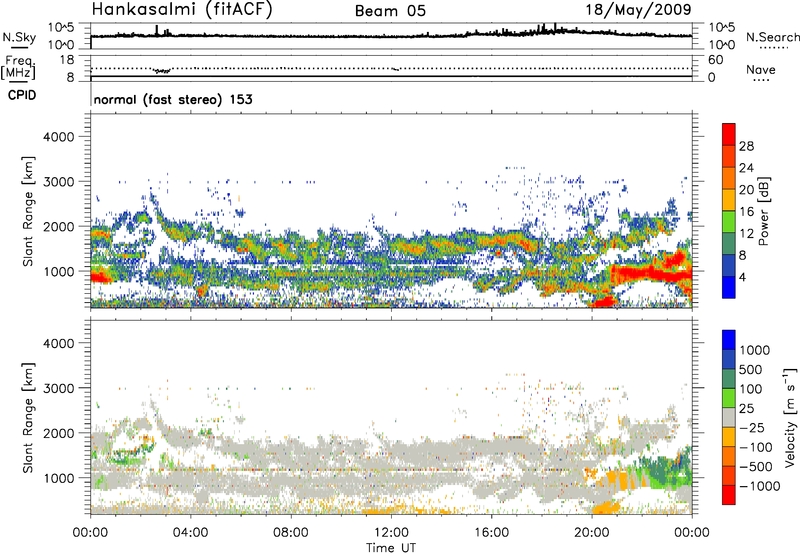Screen dimensions: 800x554
Task: Click the date '18/May/2009'
Action: tap(638, 10)
